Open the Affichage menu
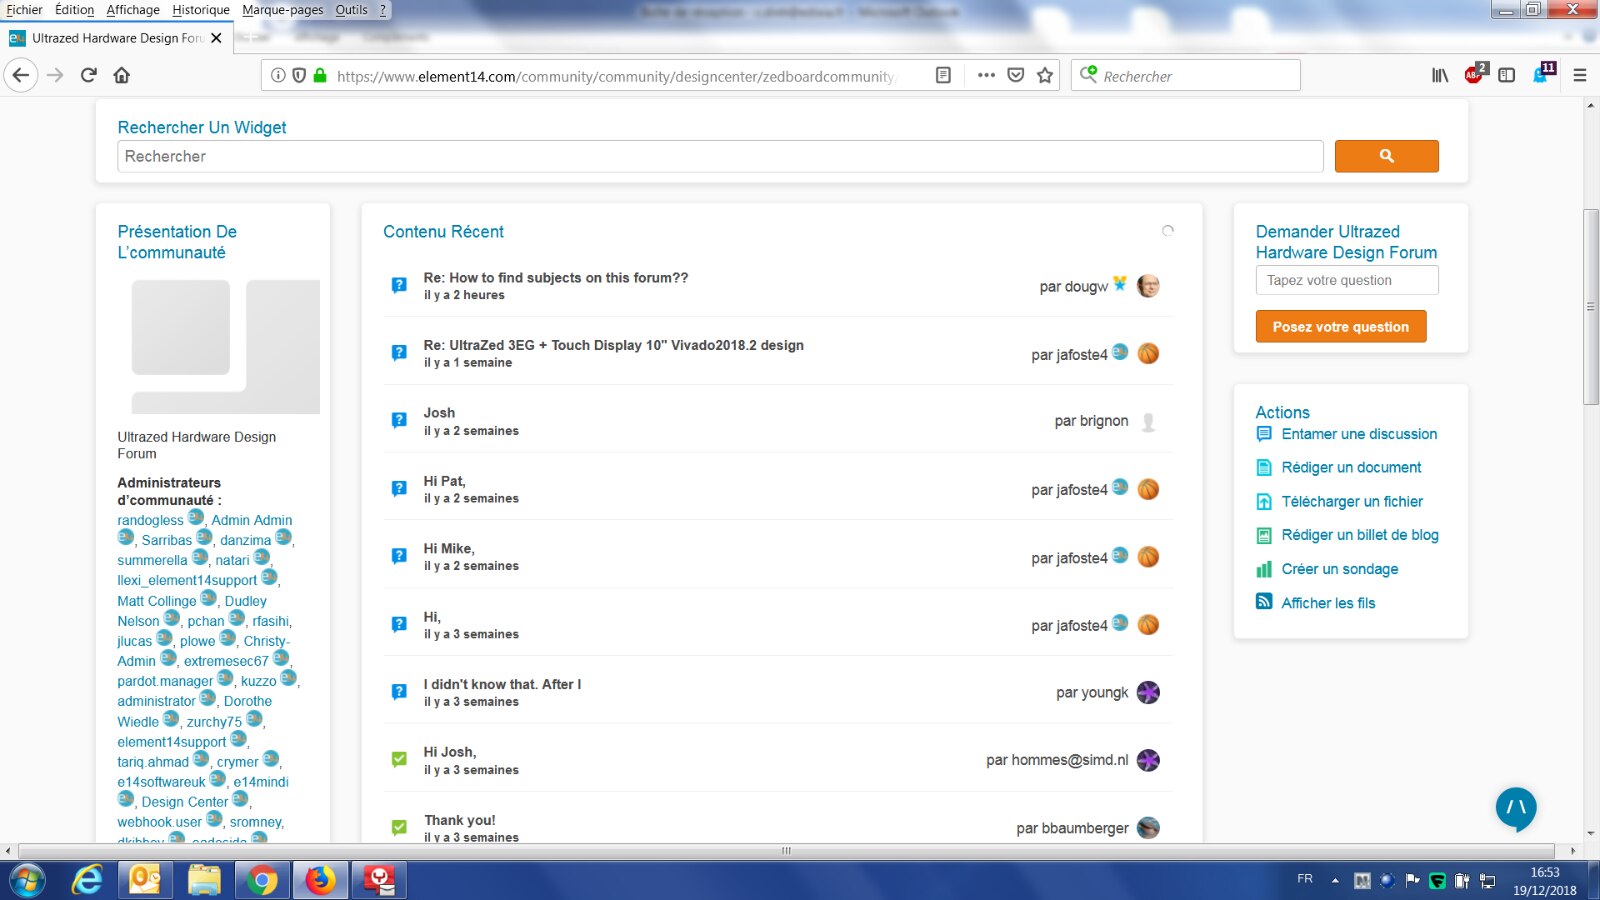 click(x=133, y=10)
